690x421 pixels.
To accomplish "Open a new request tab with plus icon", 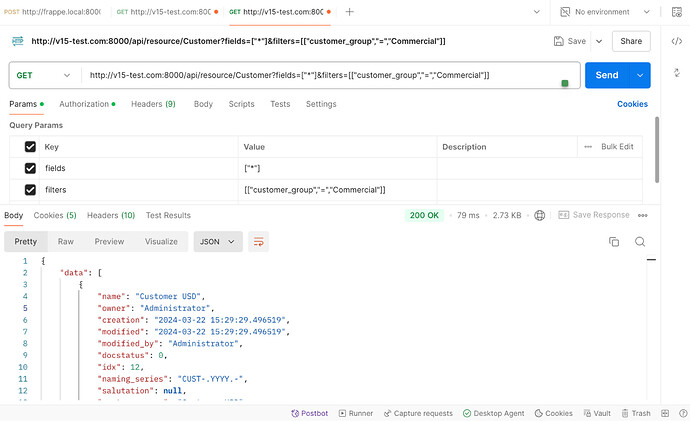I will pos(349,12).
